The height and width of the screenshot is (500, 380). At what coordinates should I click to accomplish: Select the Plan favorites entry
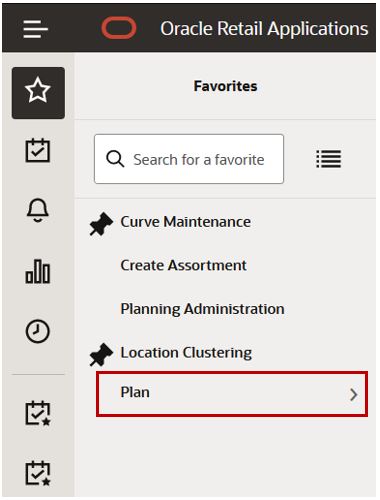tap(232, 394)
